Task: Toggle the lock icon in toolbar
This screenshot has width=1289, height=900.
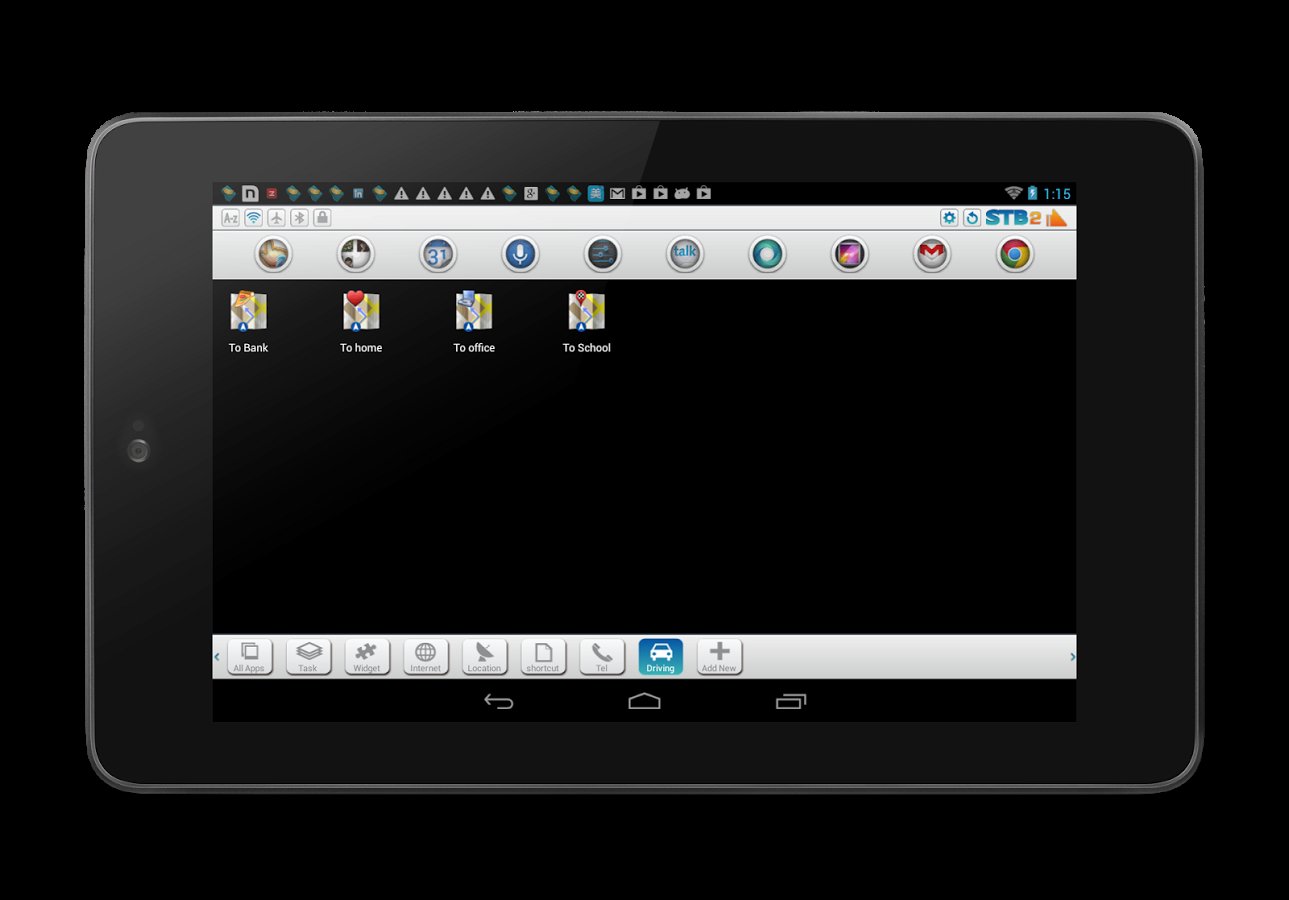Action: [x=322, y=218]
